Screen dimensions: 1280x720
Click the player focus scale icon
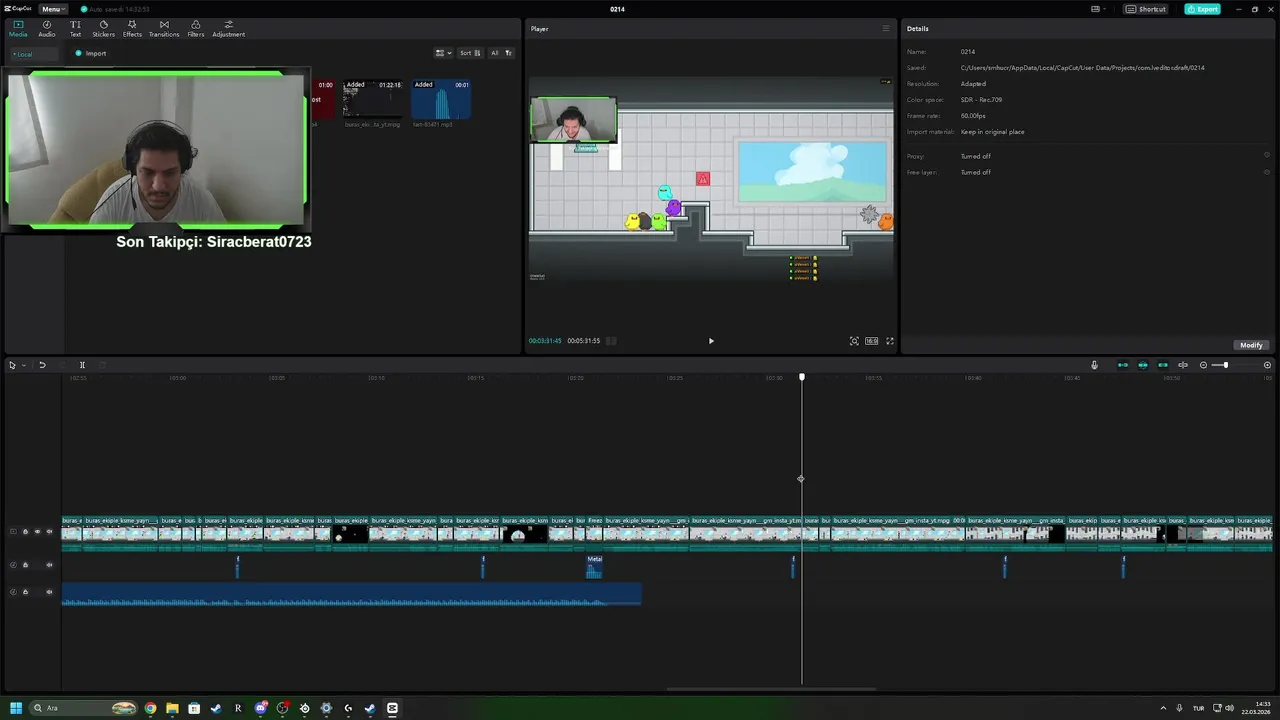(x=854, y=341)
